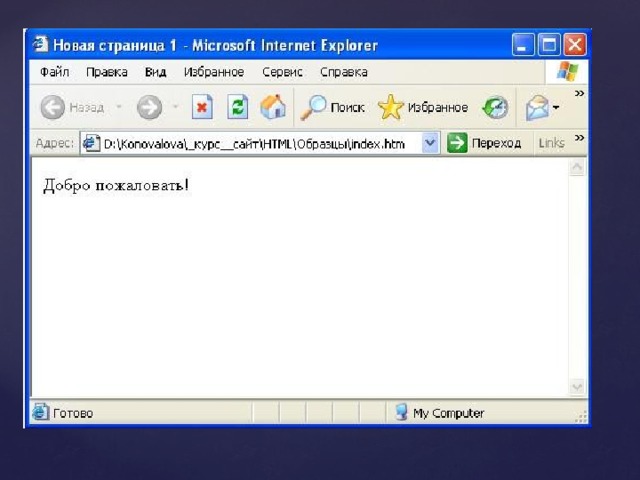Click the Links toolbar label

(551, 143)
